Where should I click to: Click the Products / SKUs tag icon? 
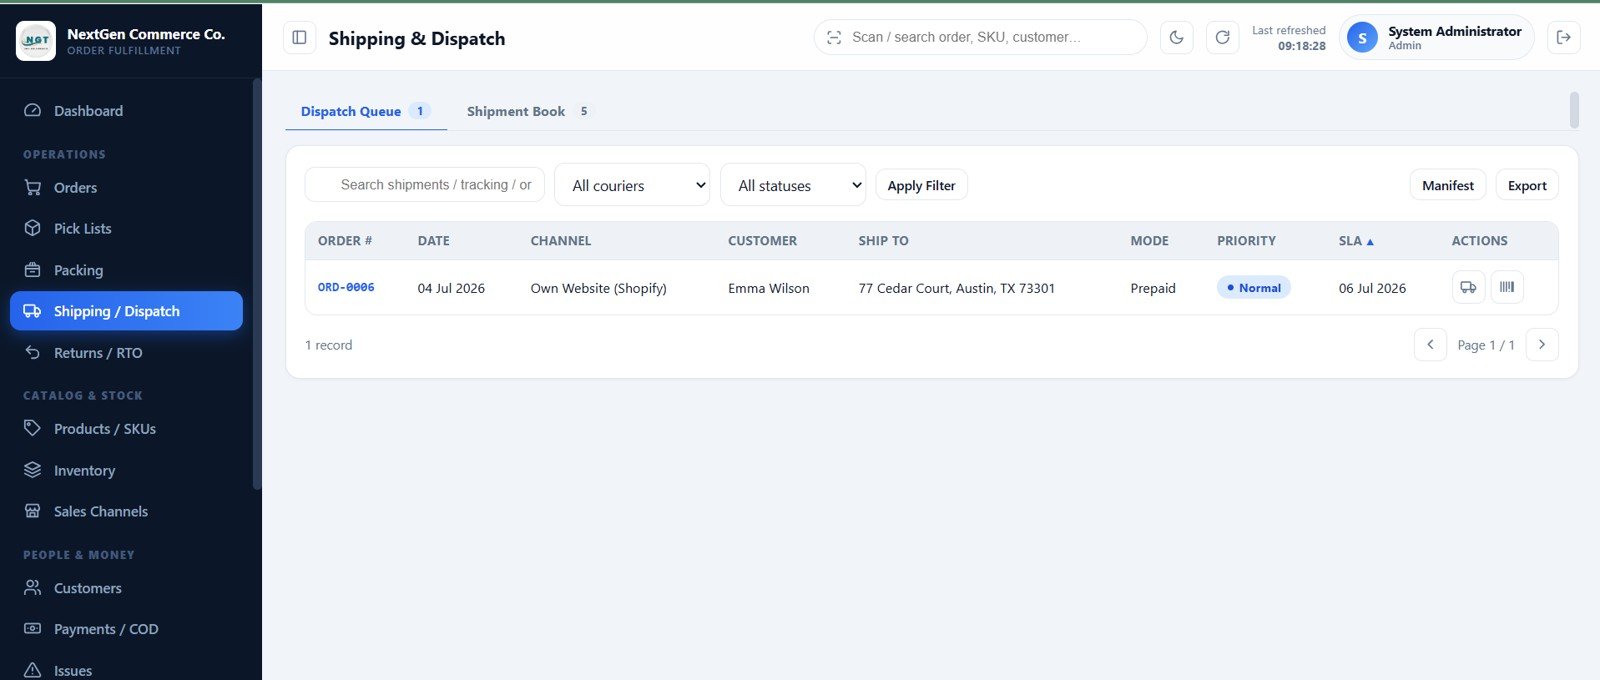click(x=33, y=429)
